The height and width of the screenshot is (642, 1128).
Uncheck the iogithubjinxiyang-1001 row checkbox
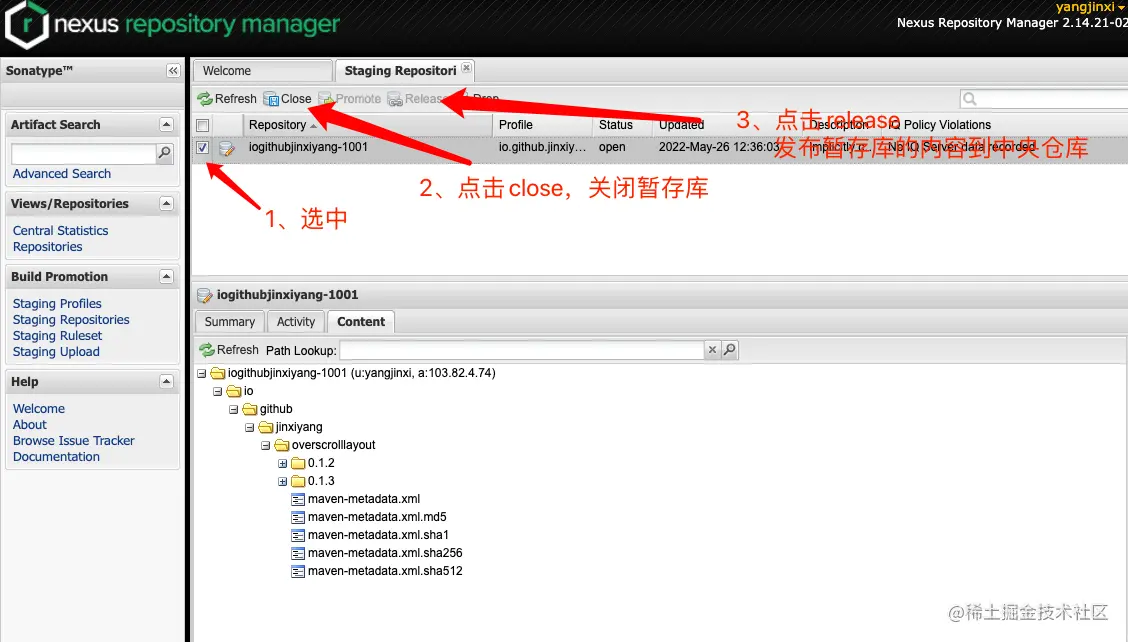pyautogui.click(x=203, y=148)
